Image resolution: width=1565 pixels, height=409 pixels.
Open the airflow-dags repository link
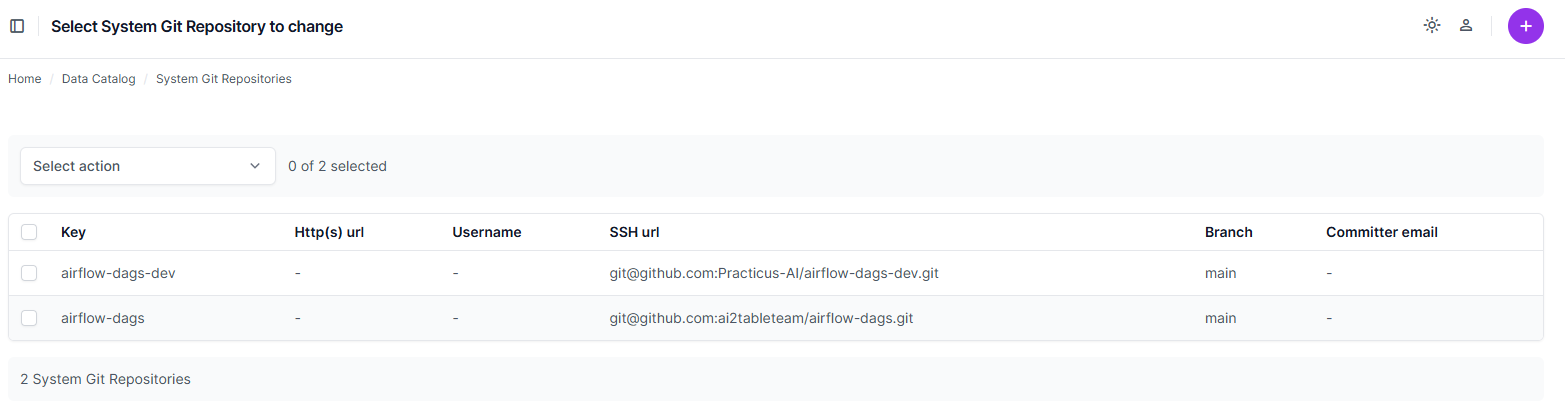coord(103,318)
